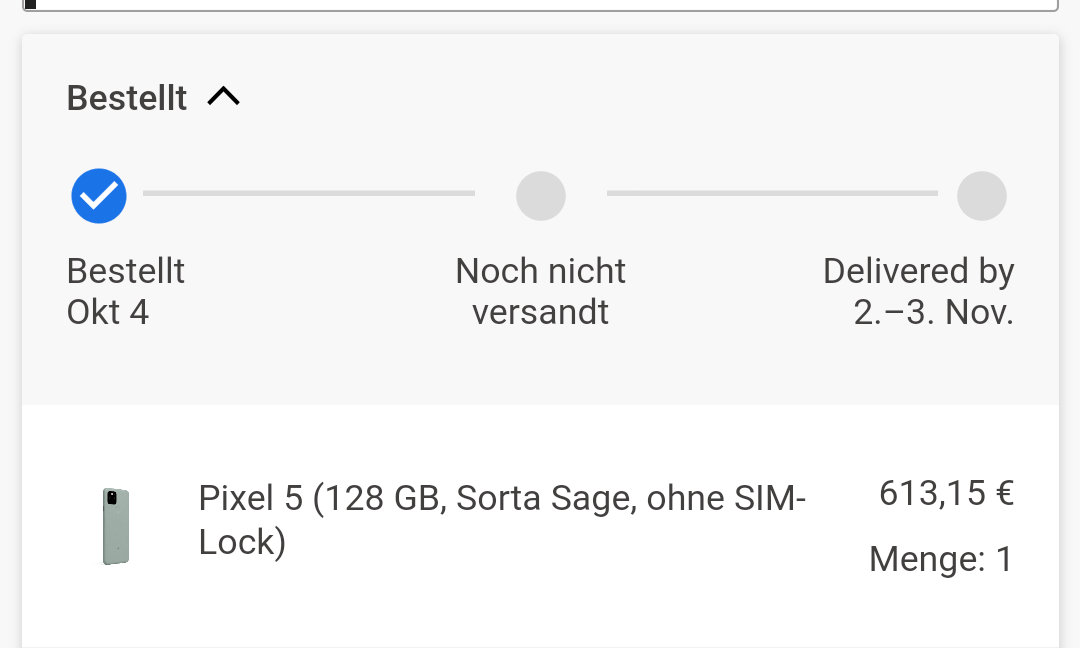Click the bold Bestellt heading

[x=127, y=98]
